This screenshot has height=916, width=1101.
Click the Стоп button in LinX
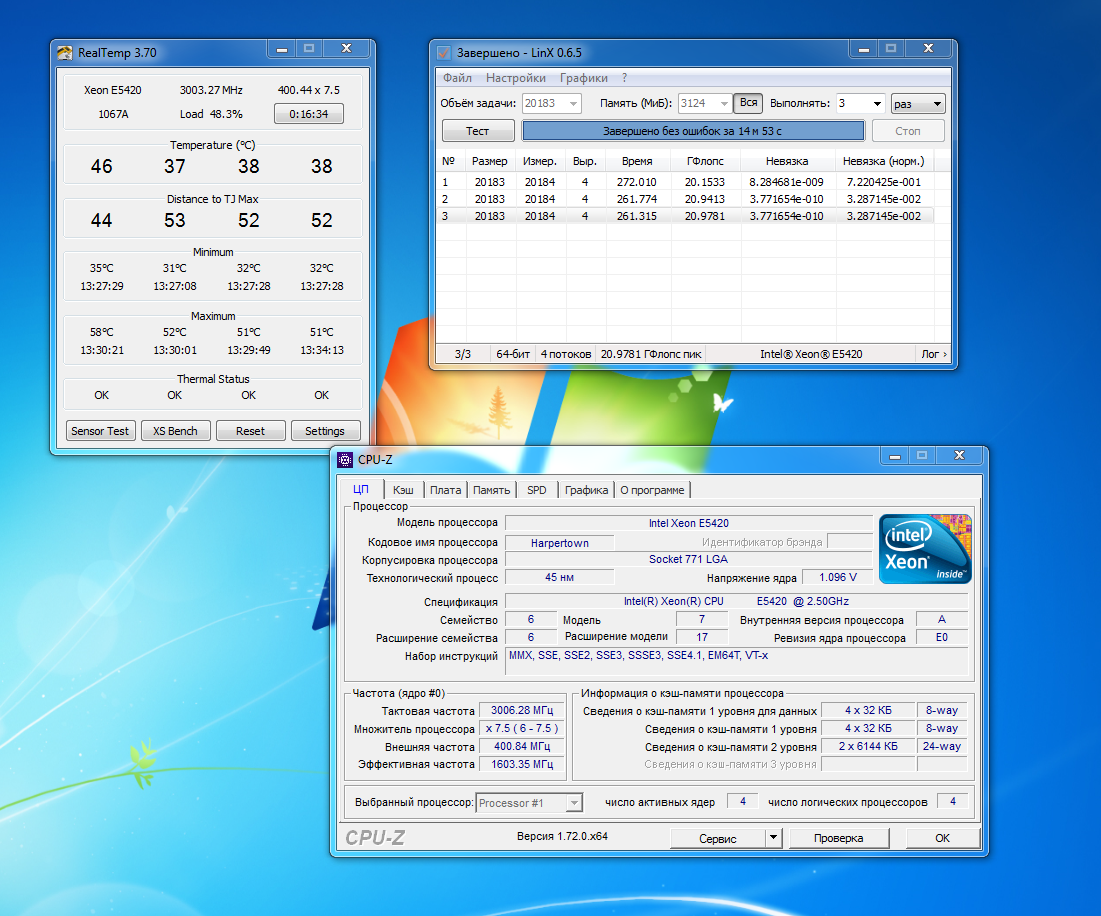(x=907, y=131)
